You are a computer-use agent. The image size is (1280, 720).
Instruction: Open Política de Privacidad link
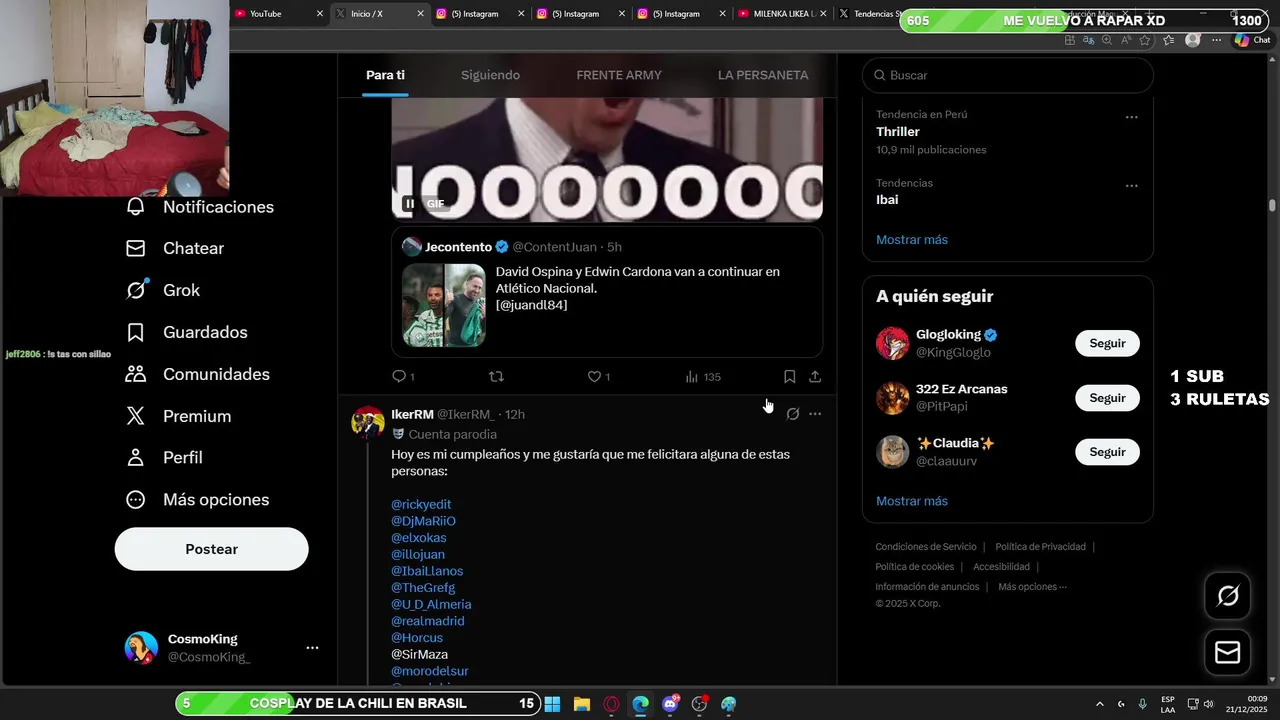(x=1040, y=547)
